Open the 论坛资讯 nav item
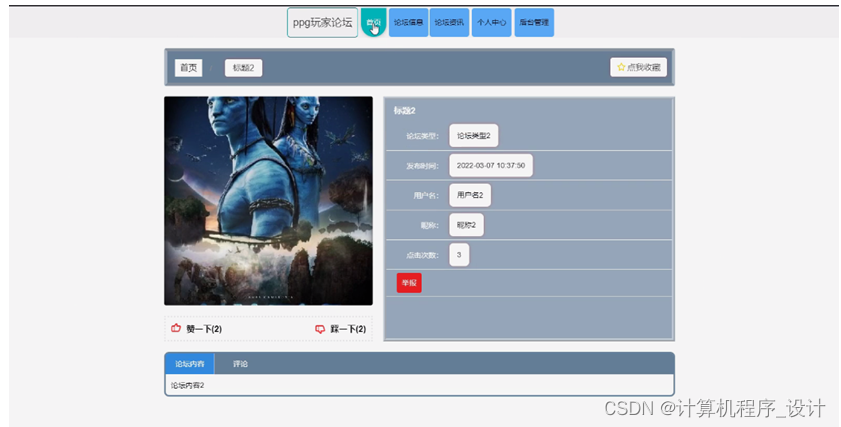The image size is (841, 427). (x=449, y=23)
